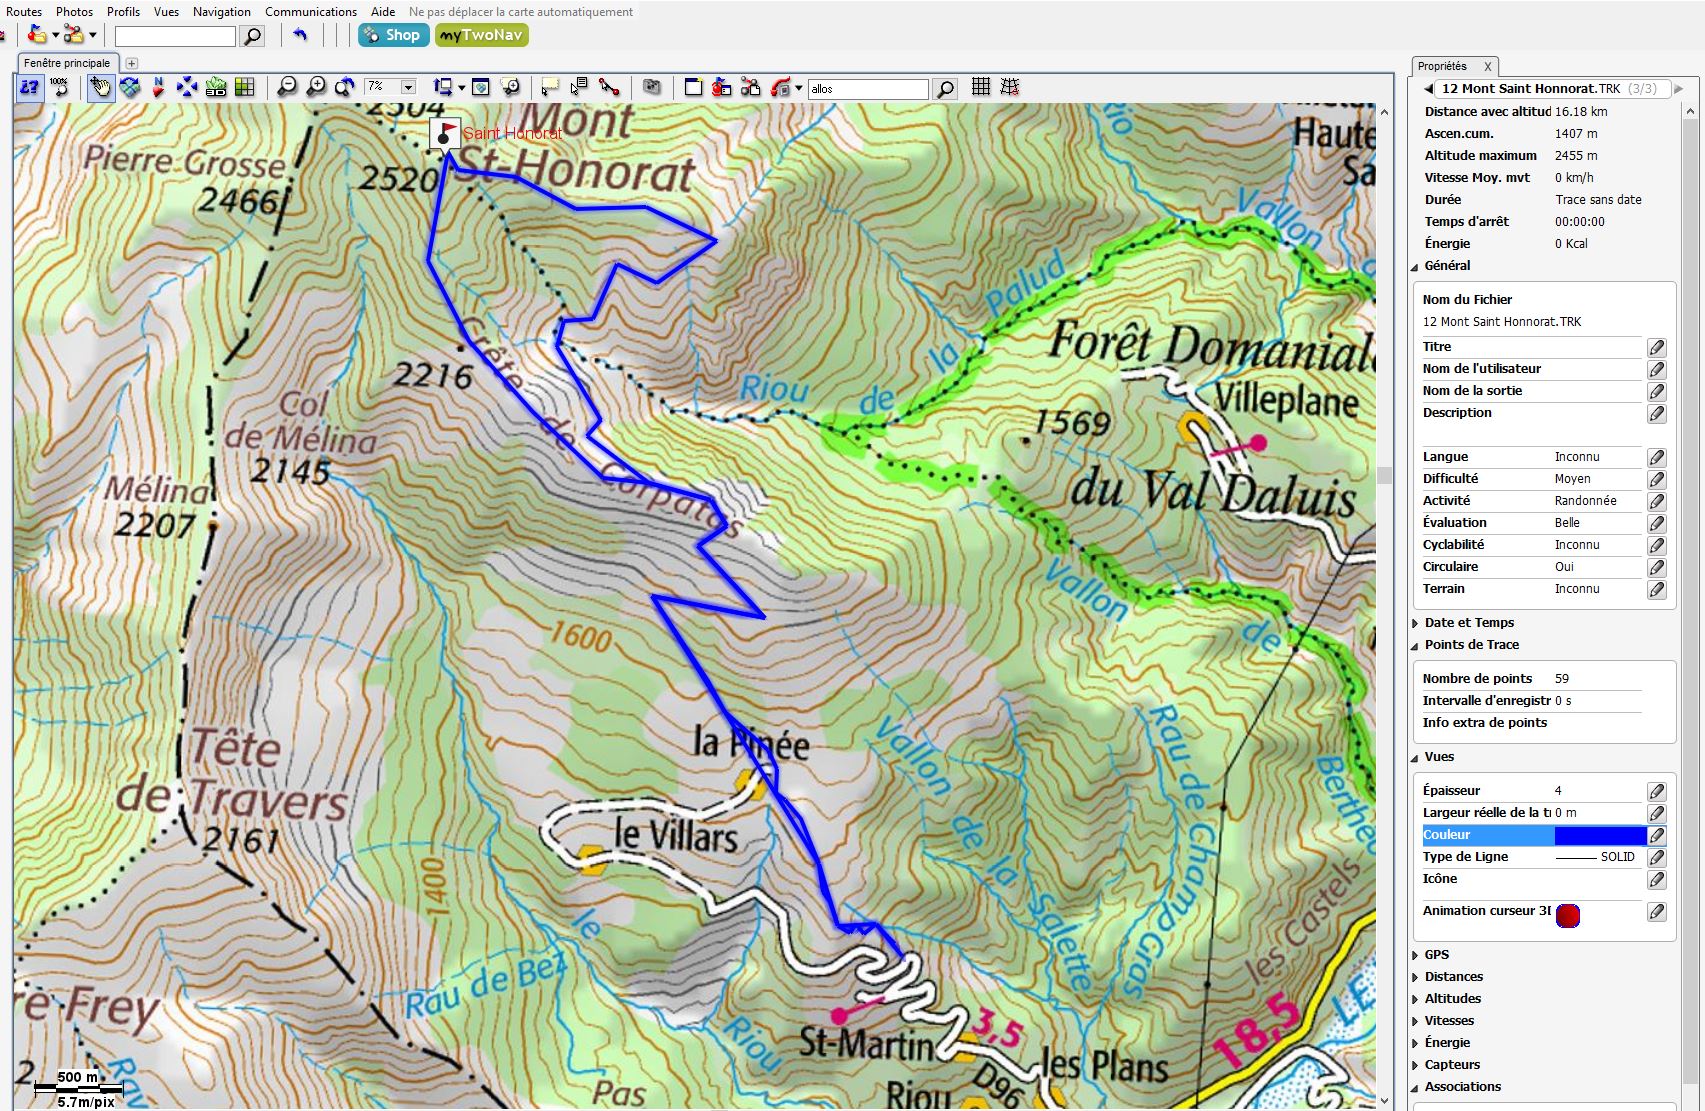
Task: Edit the Épaisseur pencil icon
Action: point(1656,791)
